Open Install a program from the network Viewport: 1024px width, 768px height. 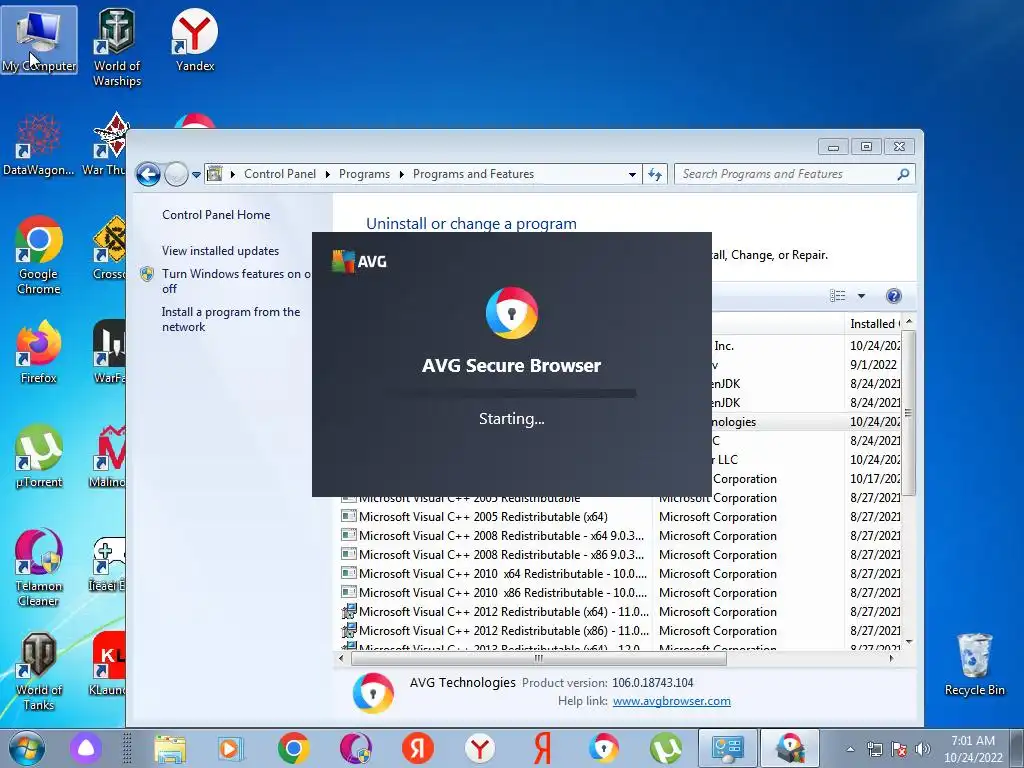pyautogui.click(x=231, y=319)
